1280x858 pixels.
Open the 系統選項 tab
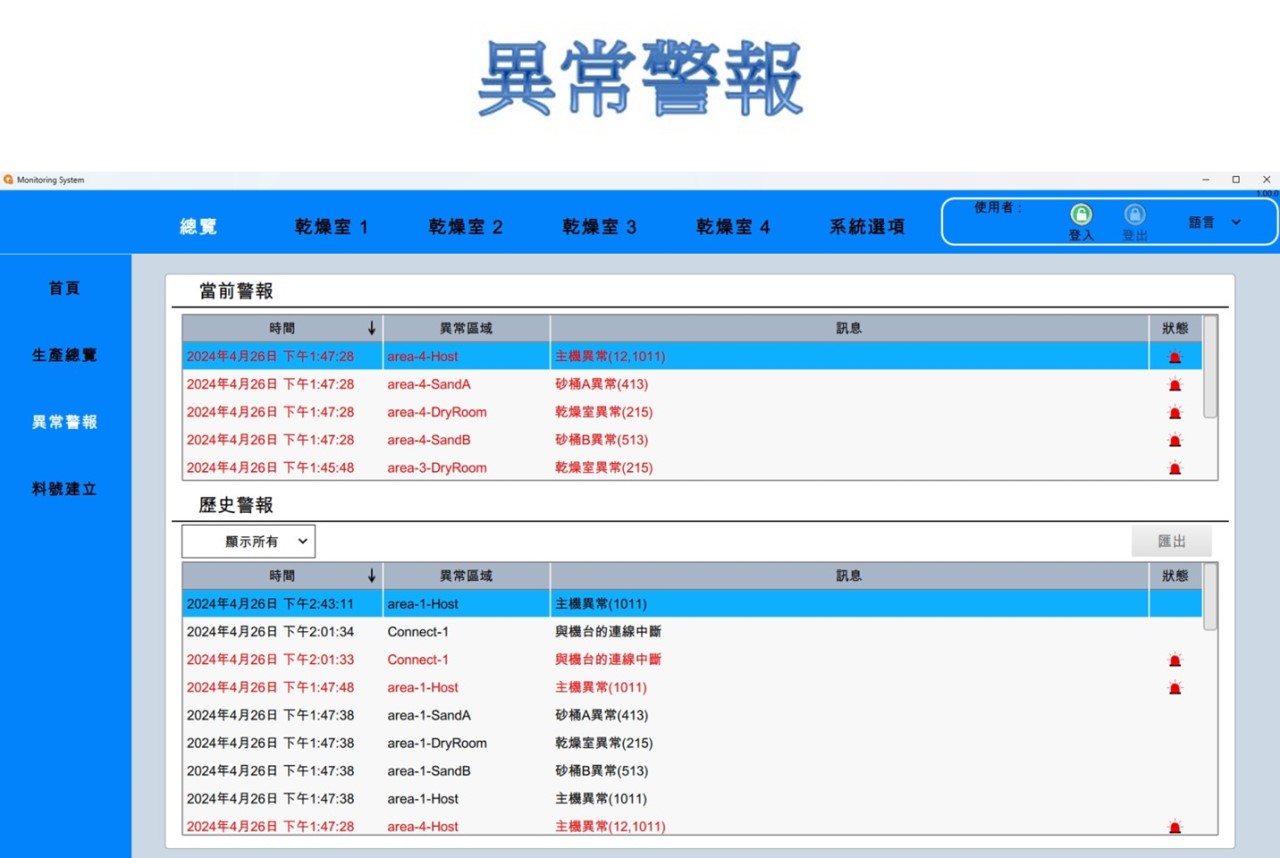[x=866, y=227]
